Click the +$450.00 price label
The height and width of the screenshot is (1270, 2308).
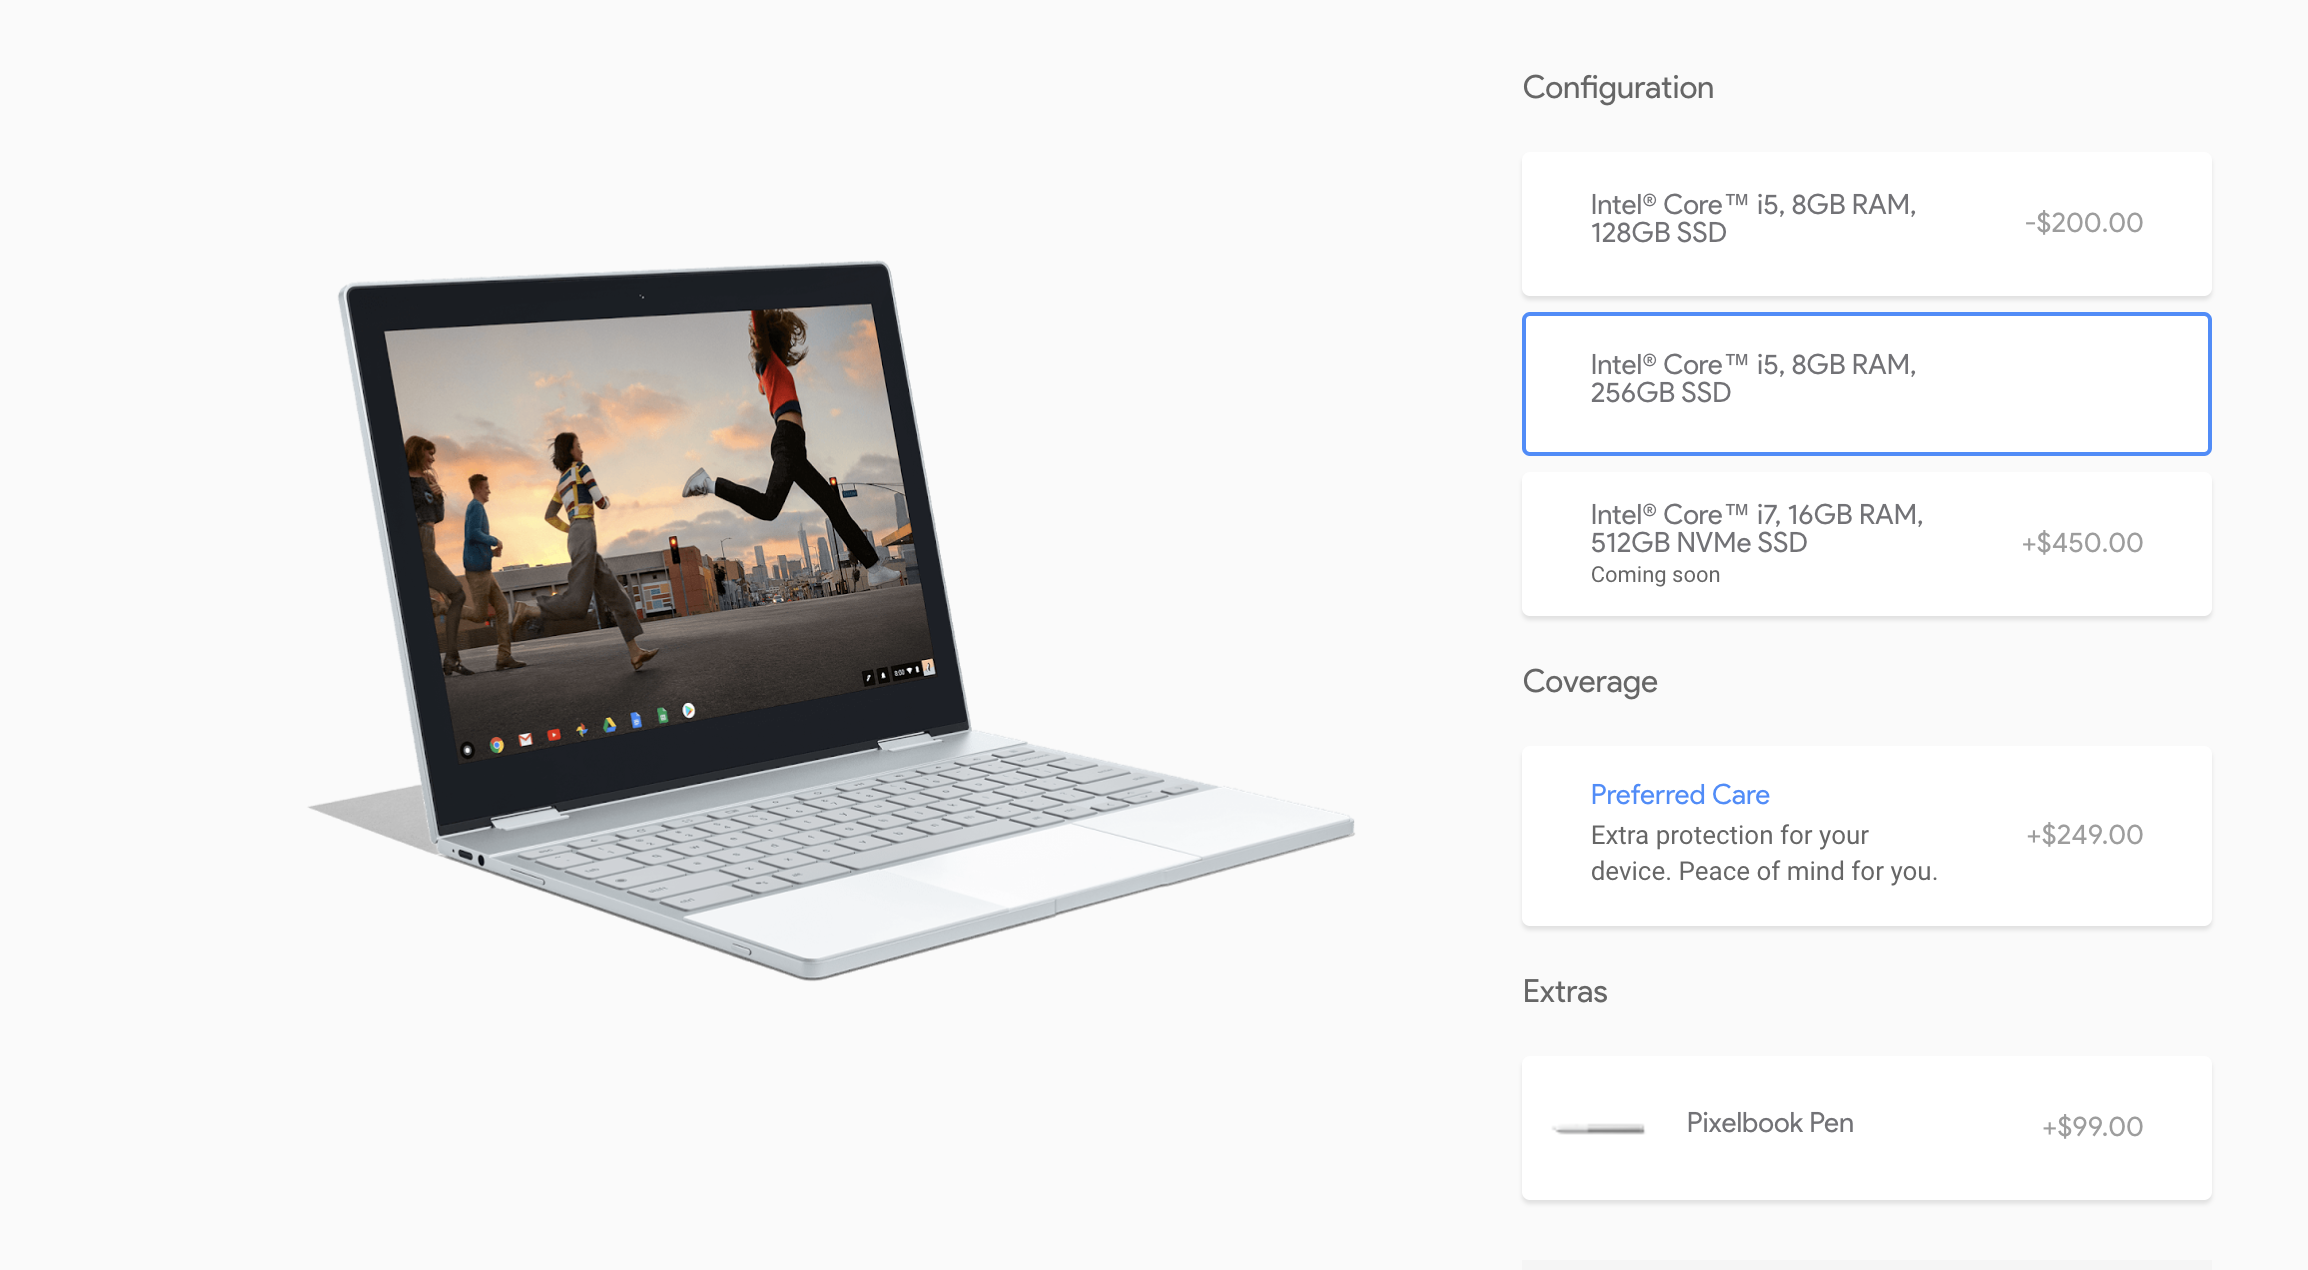[x=2082, y=542]
